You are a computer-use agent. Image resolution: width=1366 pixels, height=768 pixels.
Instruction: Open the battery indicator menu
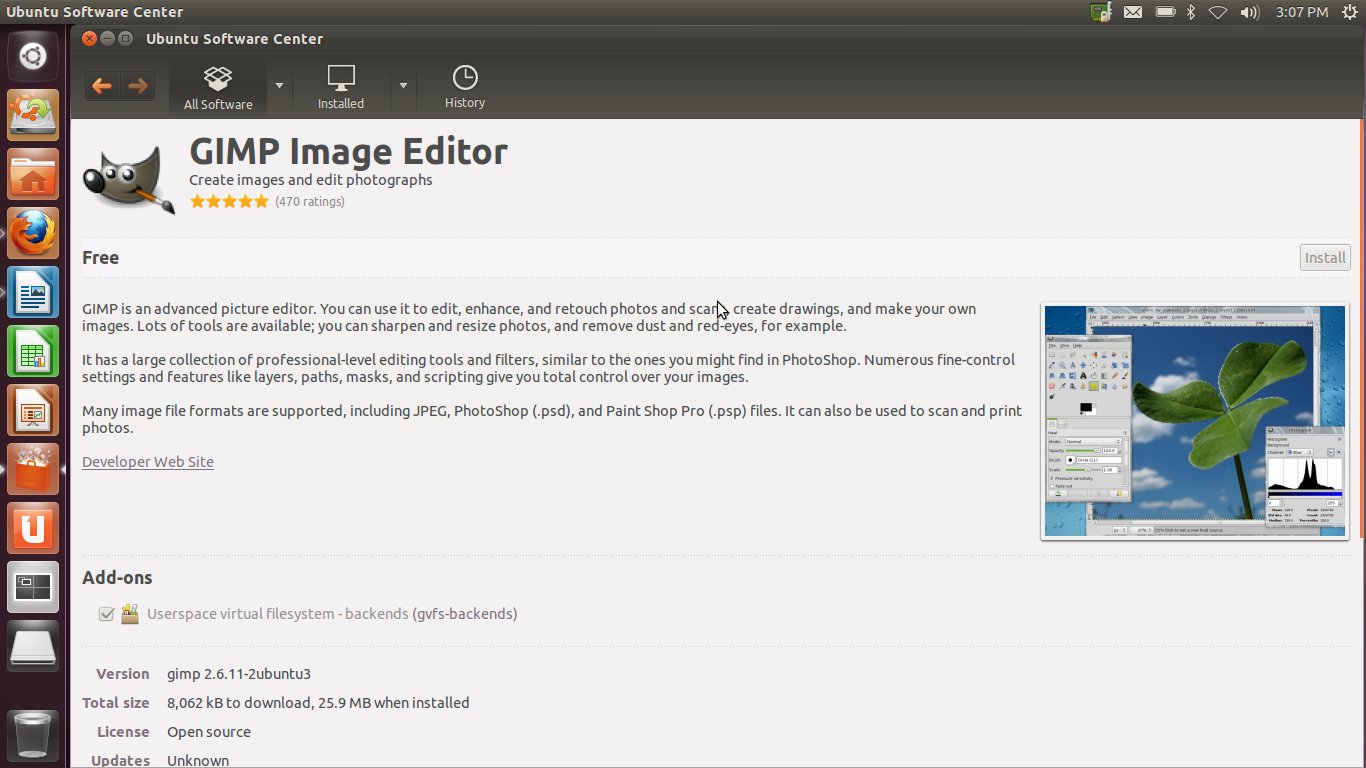click(x=1165, y=12)
